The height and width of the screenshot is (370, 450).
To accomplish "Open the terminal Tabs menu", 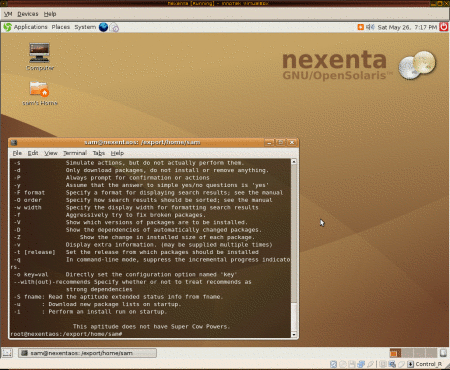I will (x=99, y=153).
